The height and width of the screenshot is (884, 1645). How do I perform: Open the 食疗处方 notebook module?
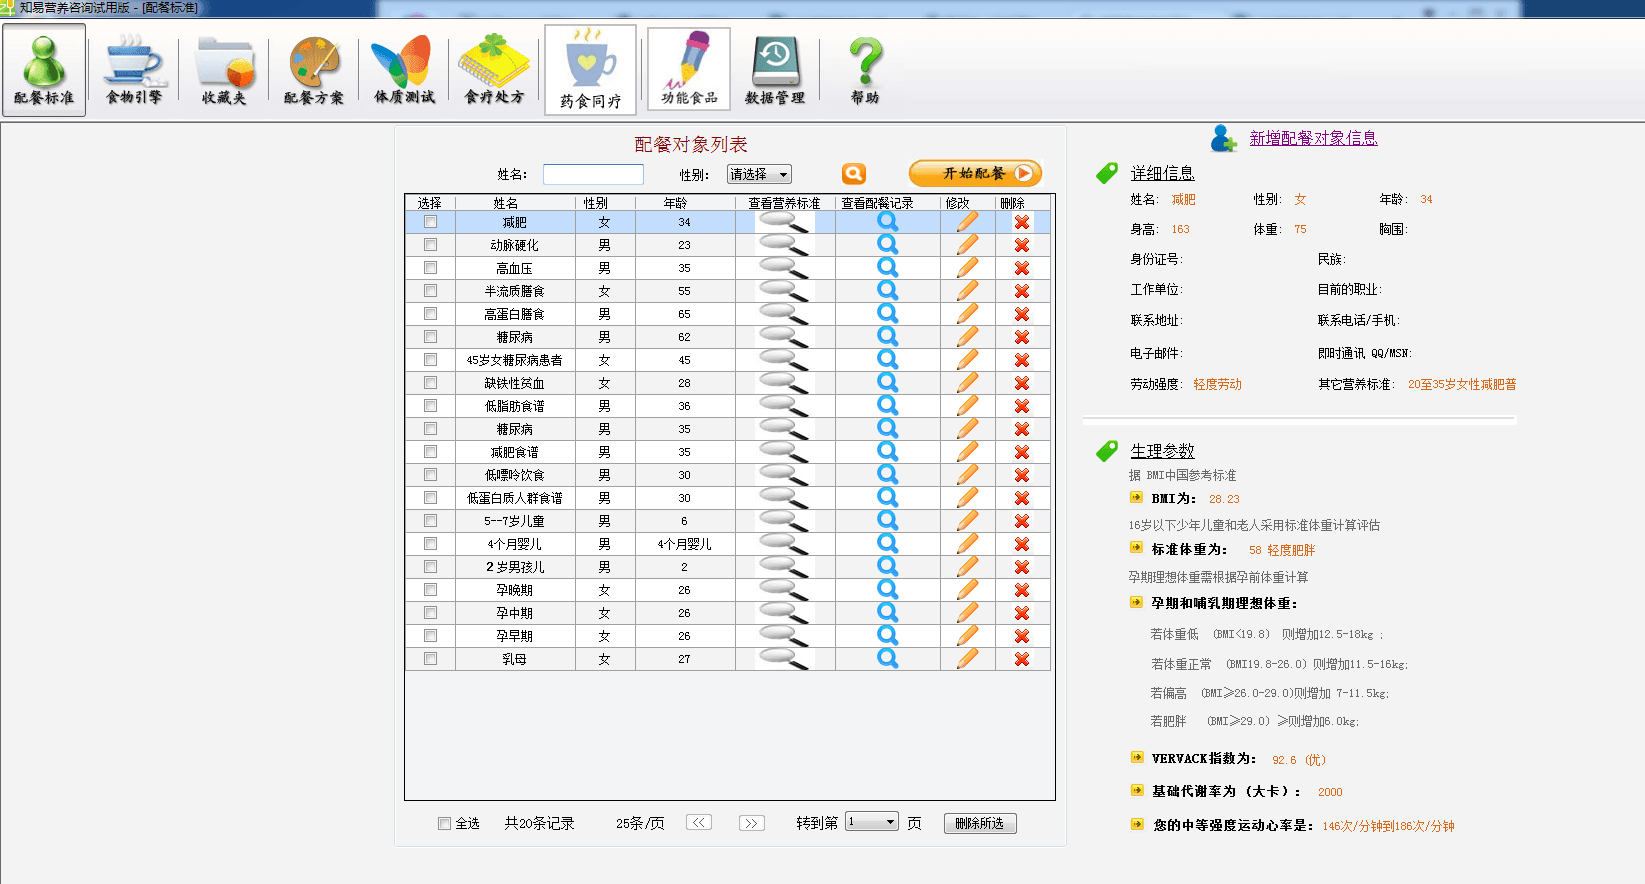pos(494,70)
